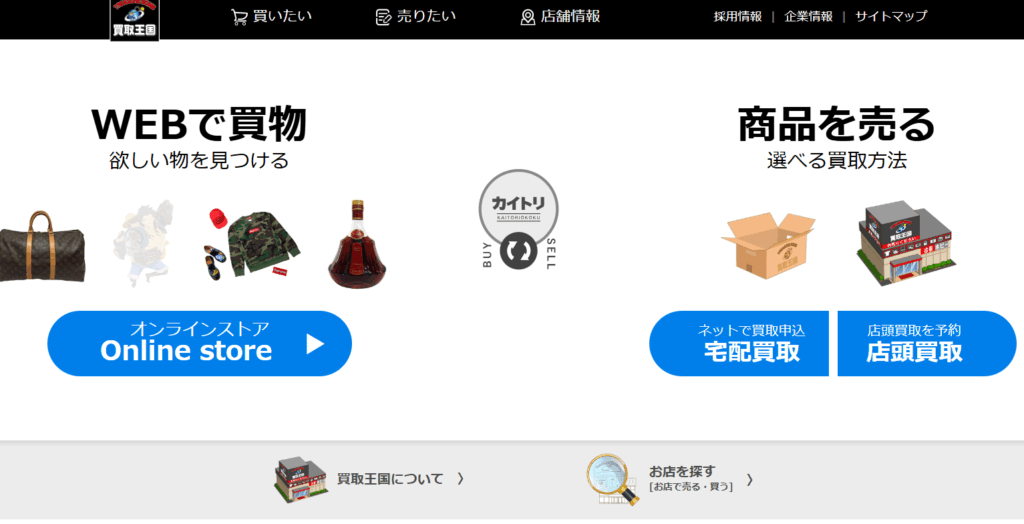
Task: Click the magnifying glass お店を探す icon
Action: click(x=612, y=480)
